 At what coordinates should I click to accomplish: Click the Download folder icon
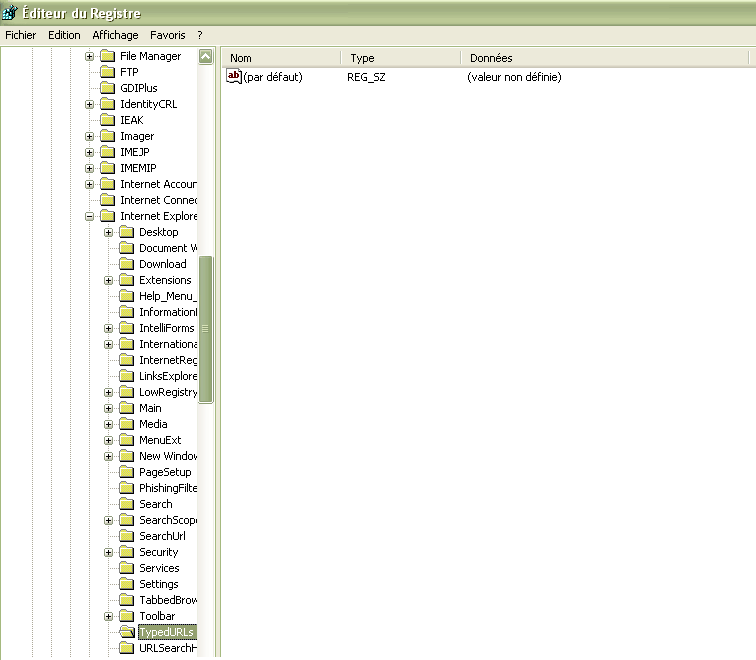pos(127,264)
